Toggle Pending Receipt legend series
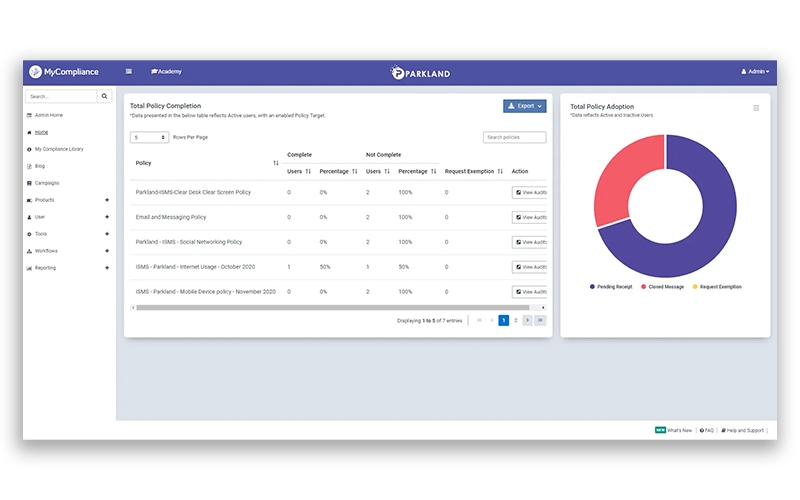This screenshot has height=500, width=800. tap(612, 287)
